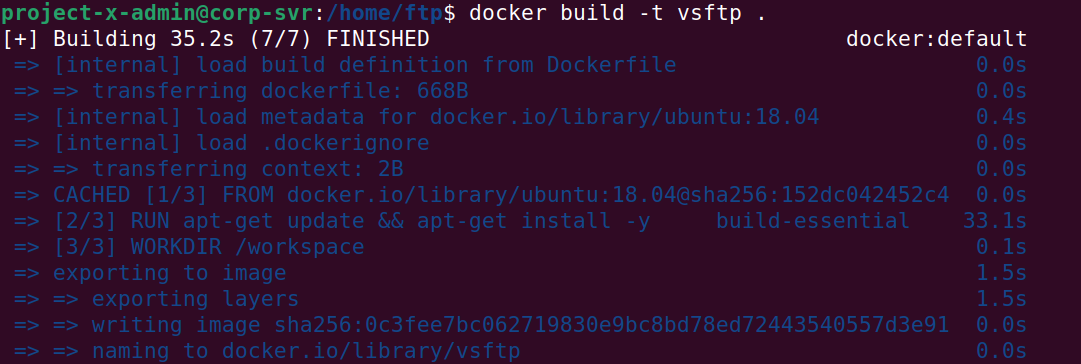Viewport: 1081px width, 364px height.
Task: Click the docker build command text
Action: [x=617, y=13]
